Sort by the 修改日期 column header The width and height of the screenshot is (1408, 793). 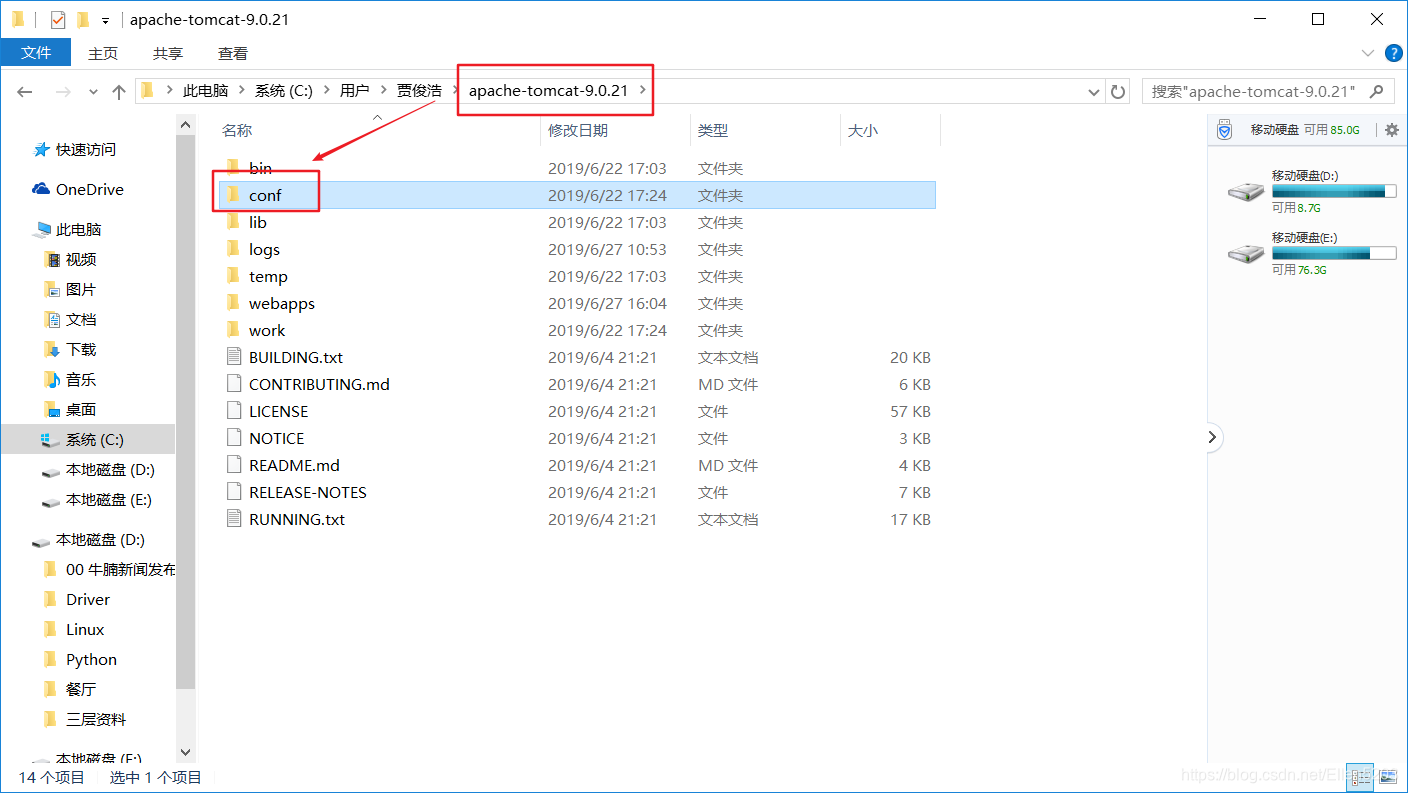pyautogui.click(x=578, y=131)
